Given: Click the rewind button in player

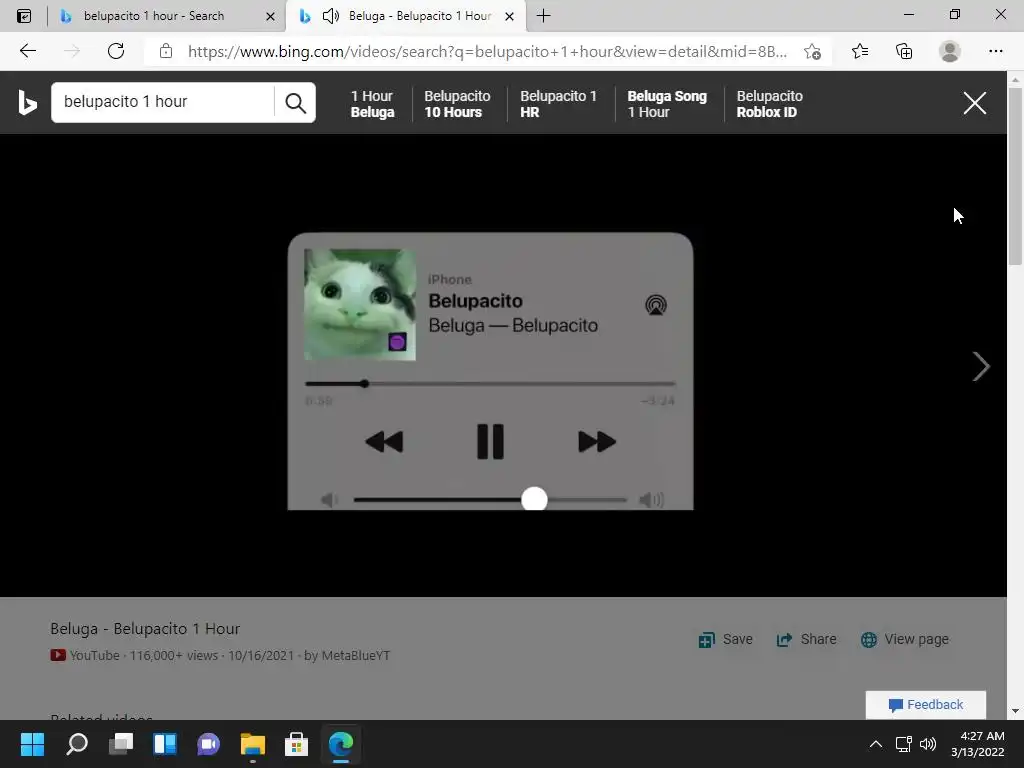Looking at the screenshot, I should point(384,442).
